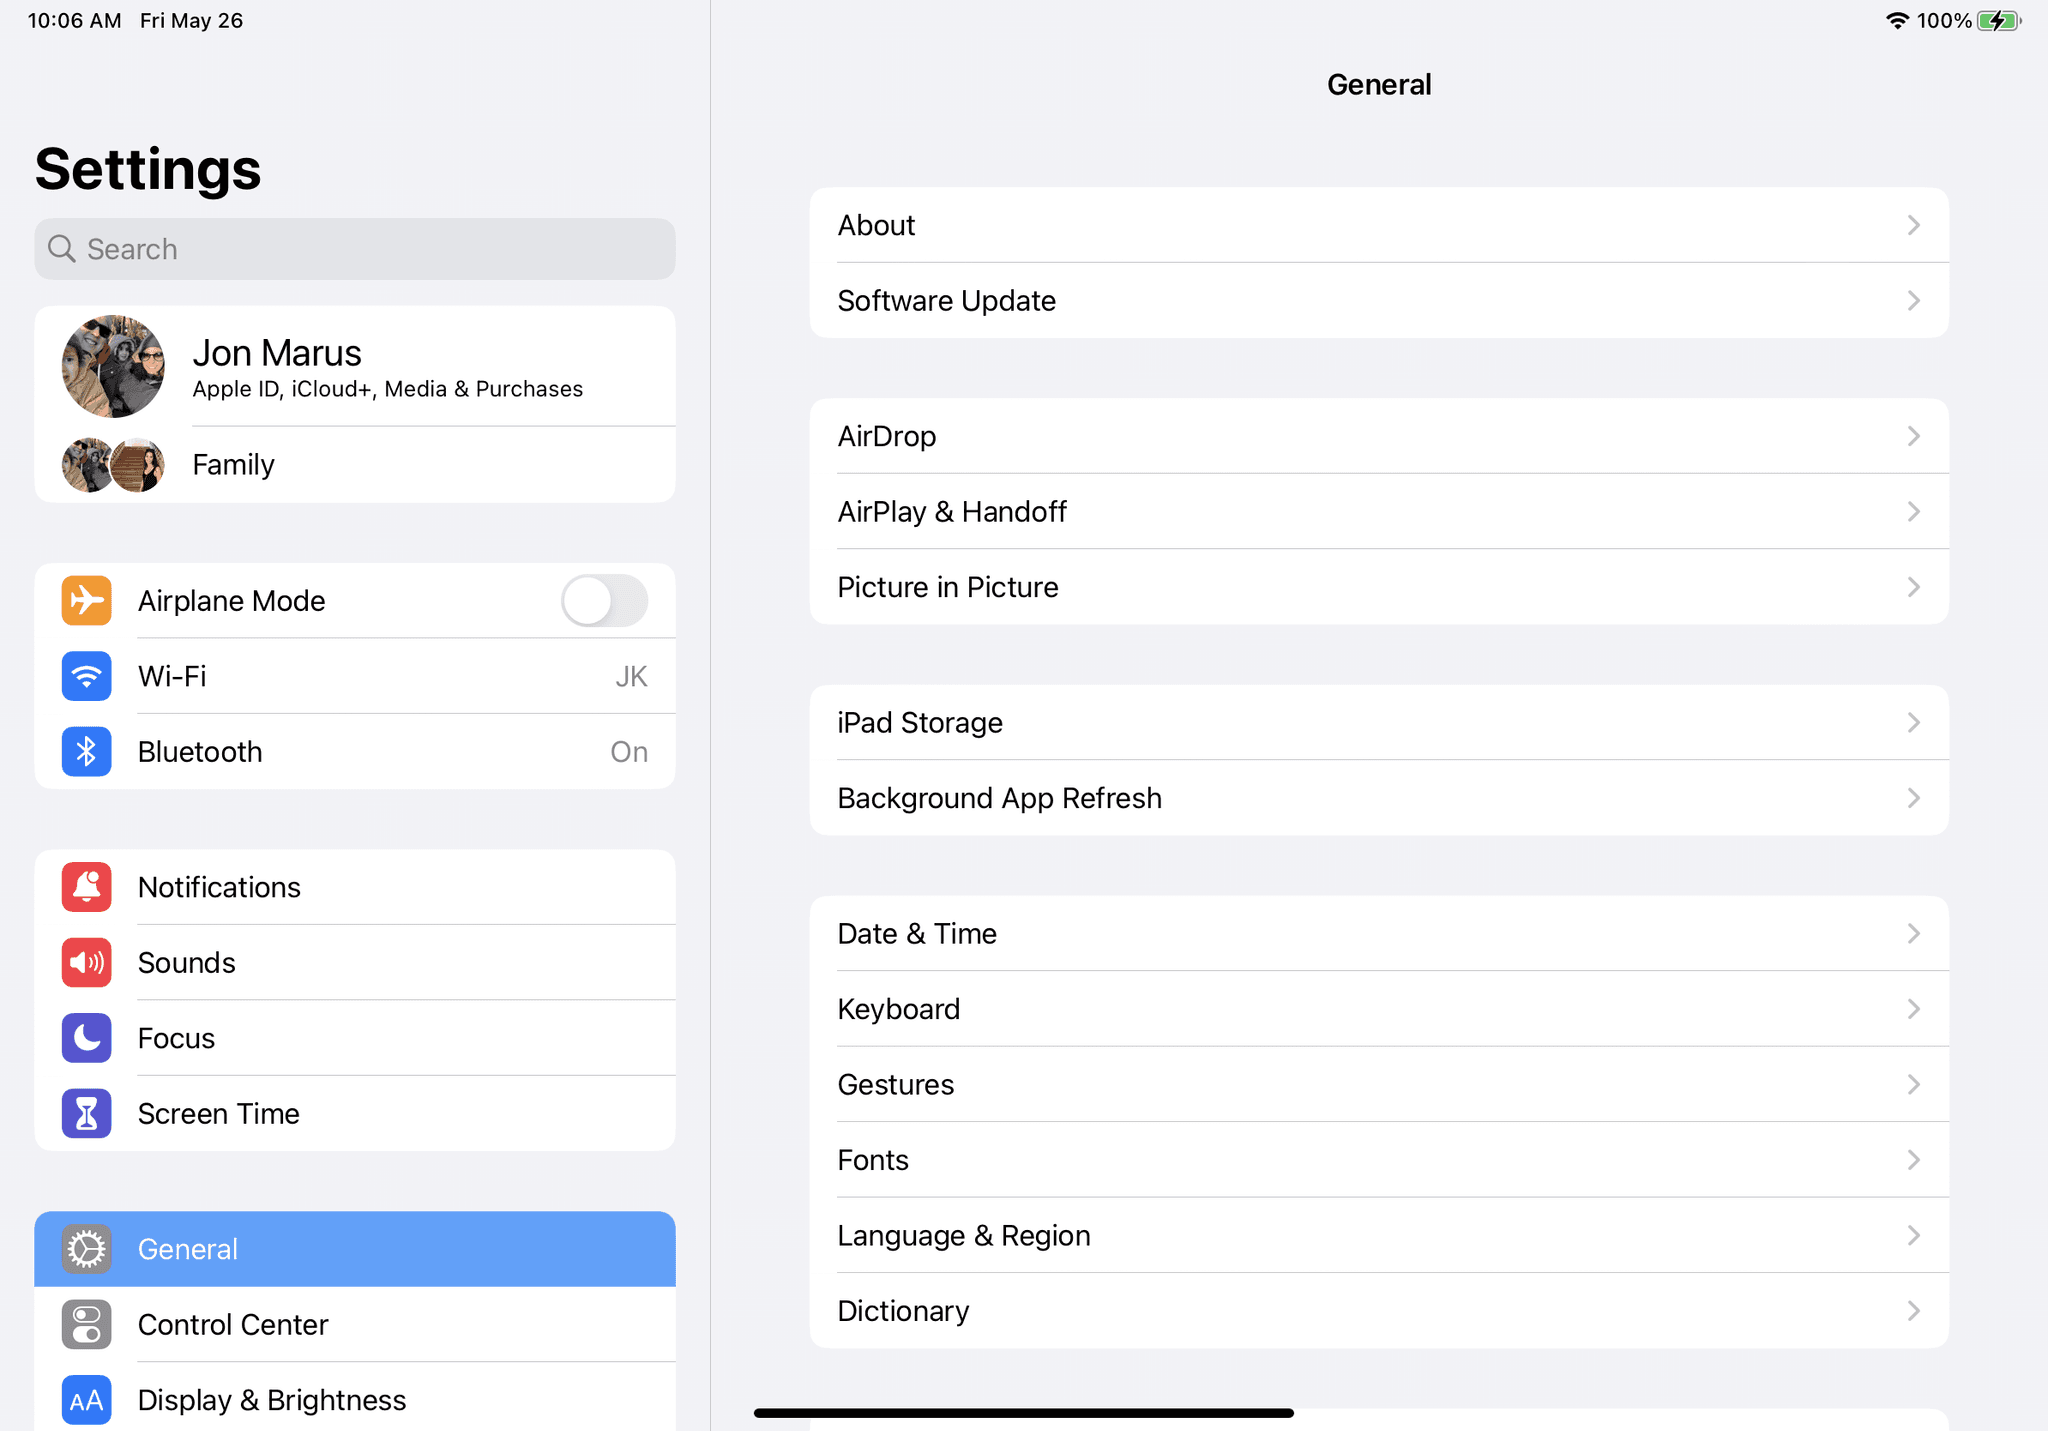2048x1431 pixels.
Task: Tap the Focus moon icon
Action: pos(87,1038)
